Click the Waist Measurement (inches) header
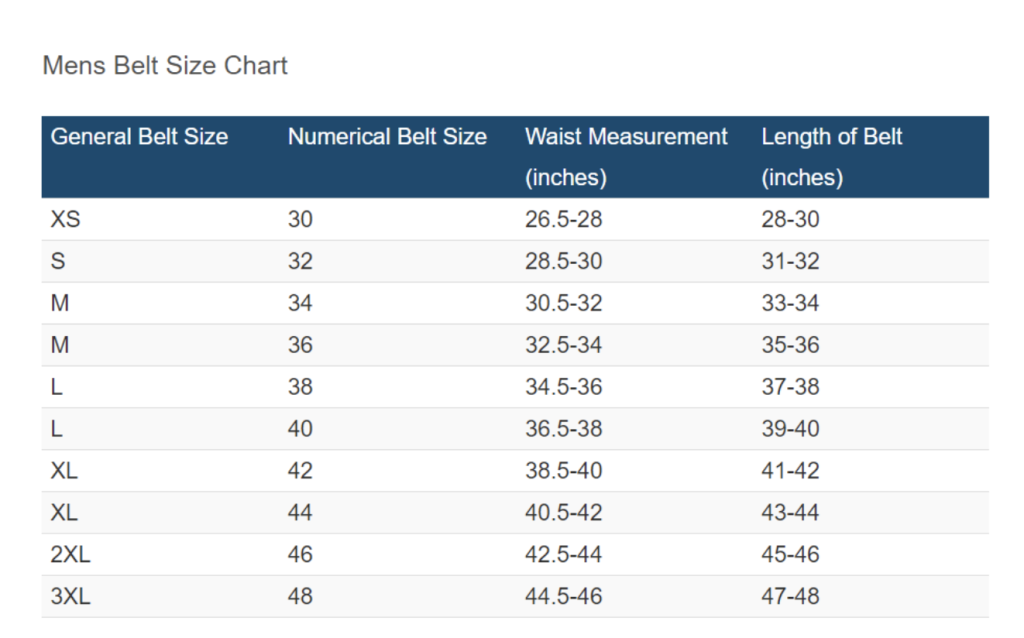 click(626, 157)
